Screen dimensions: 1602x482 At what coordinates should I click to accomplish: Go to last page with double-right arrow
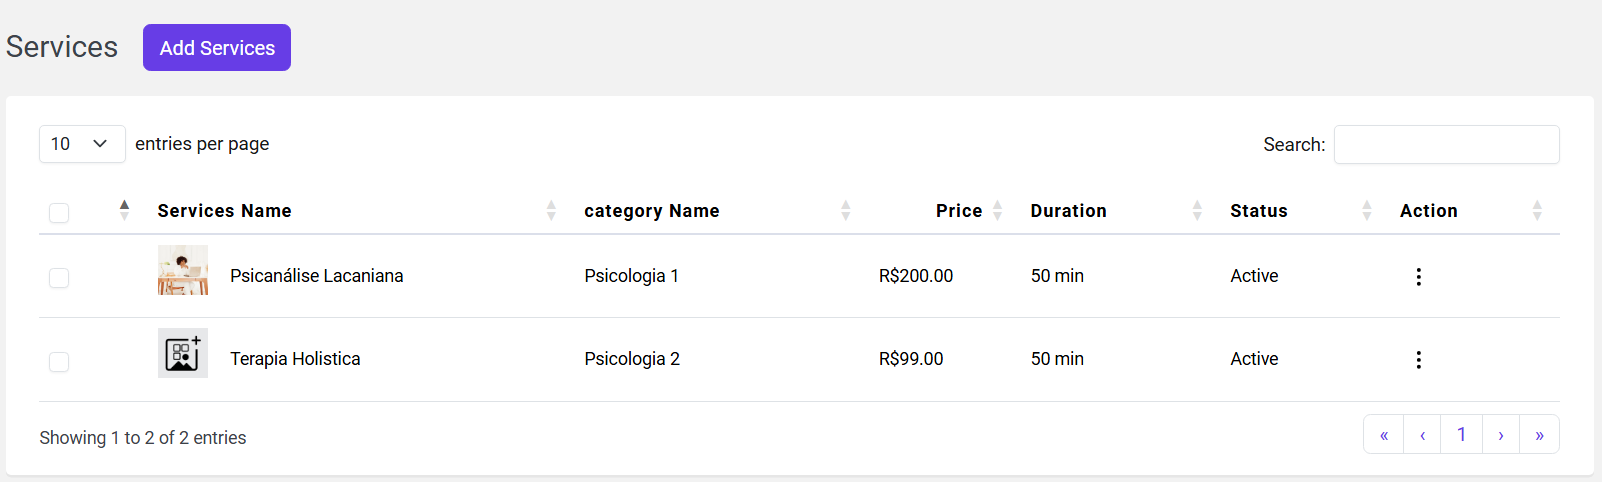tap(1539, 435)
